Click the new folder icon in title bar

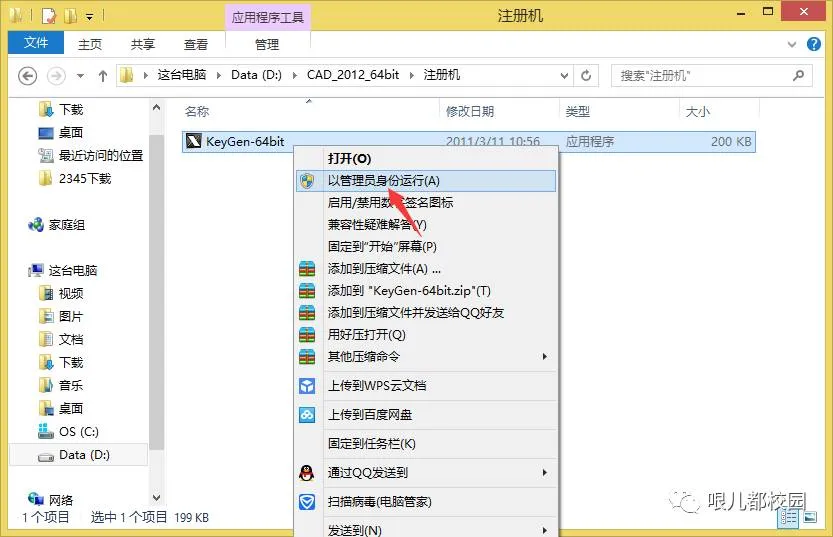pos(70,16)
